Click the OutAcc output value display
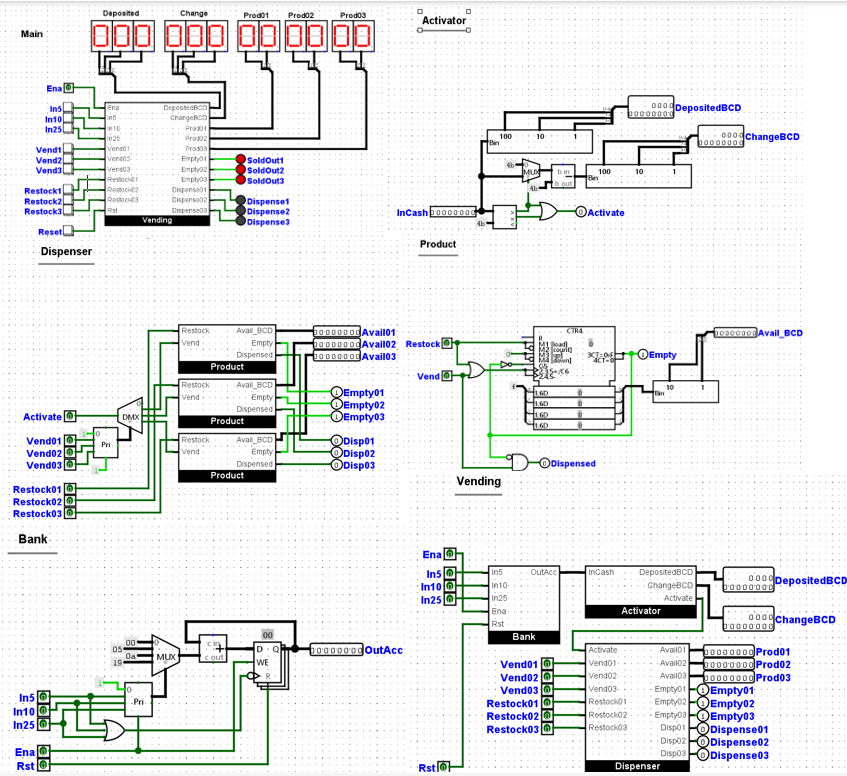 (x=335, y=649)
